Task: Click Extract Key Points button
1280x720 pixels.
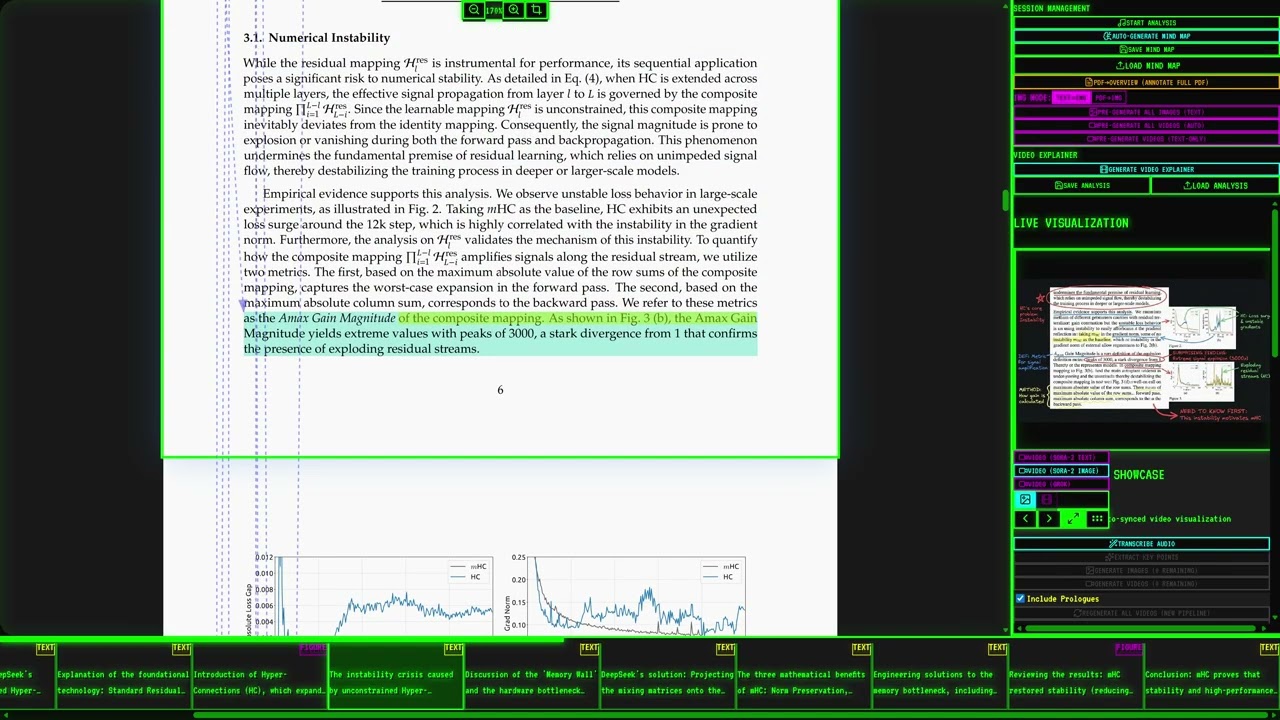Action: click(1142, 557)
